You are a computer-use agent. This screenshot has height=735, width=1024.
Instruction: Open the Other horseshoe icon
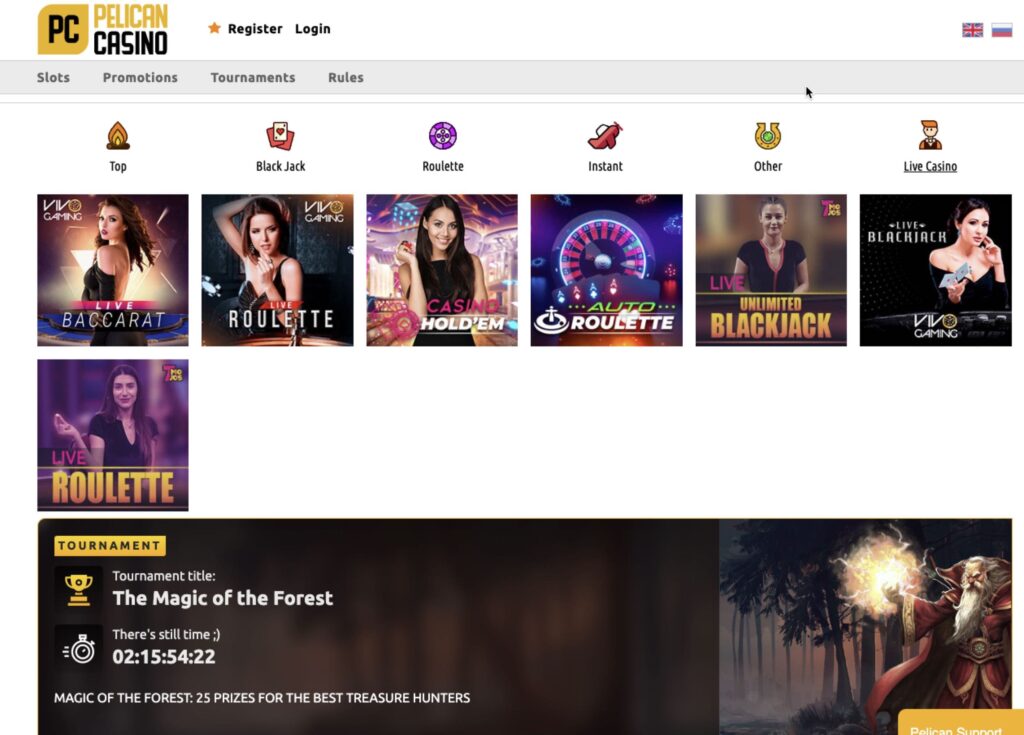[x=768, y=135]
